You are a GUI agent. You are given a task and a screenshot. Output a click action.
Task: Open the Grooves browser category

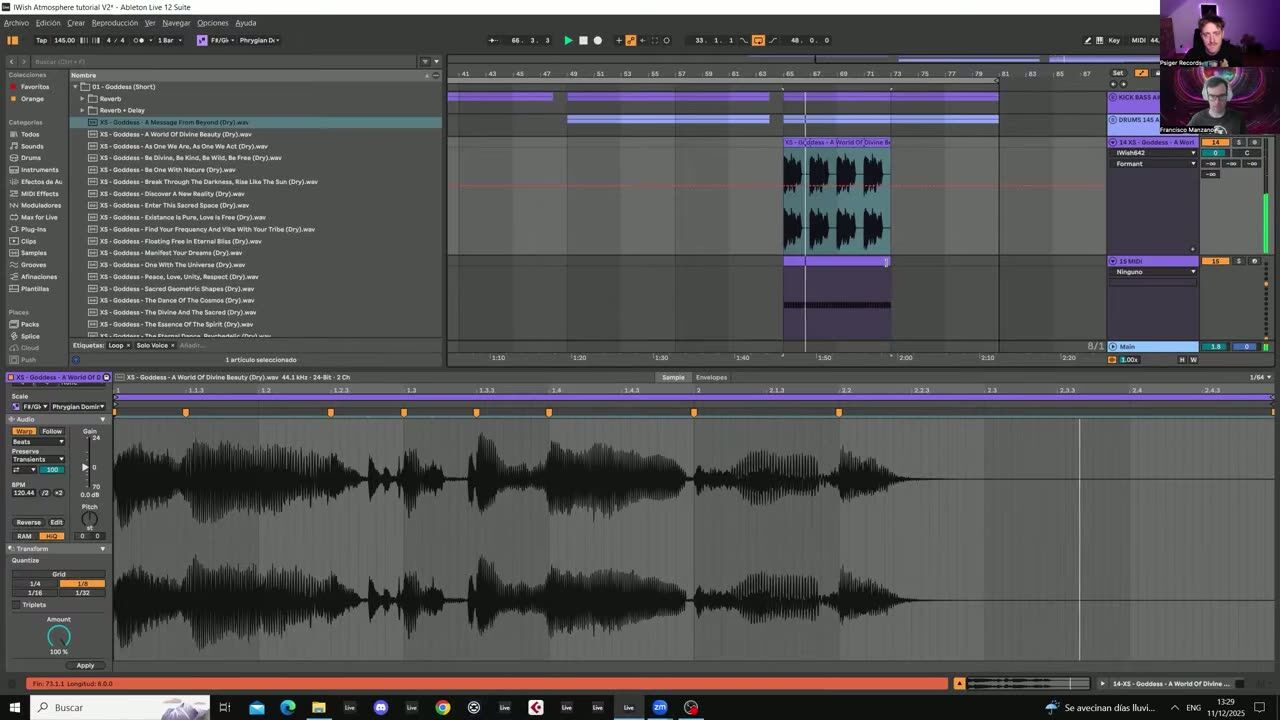point(33,265)
